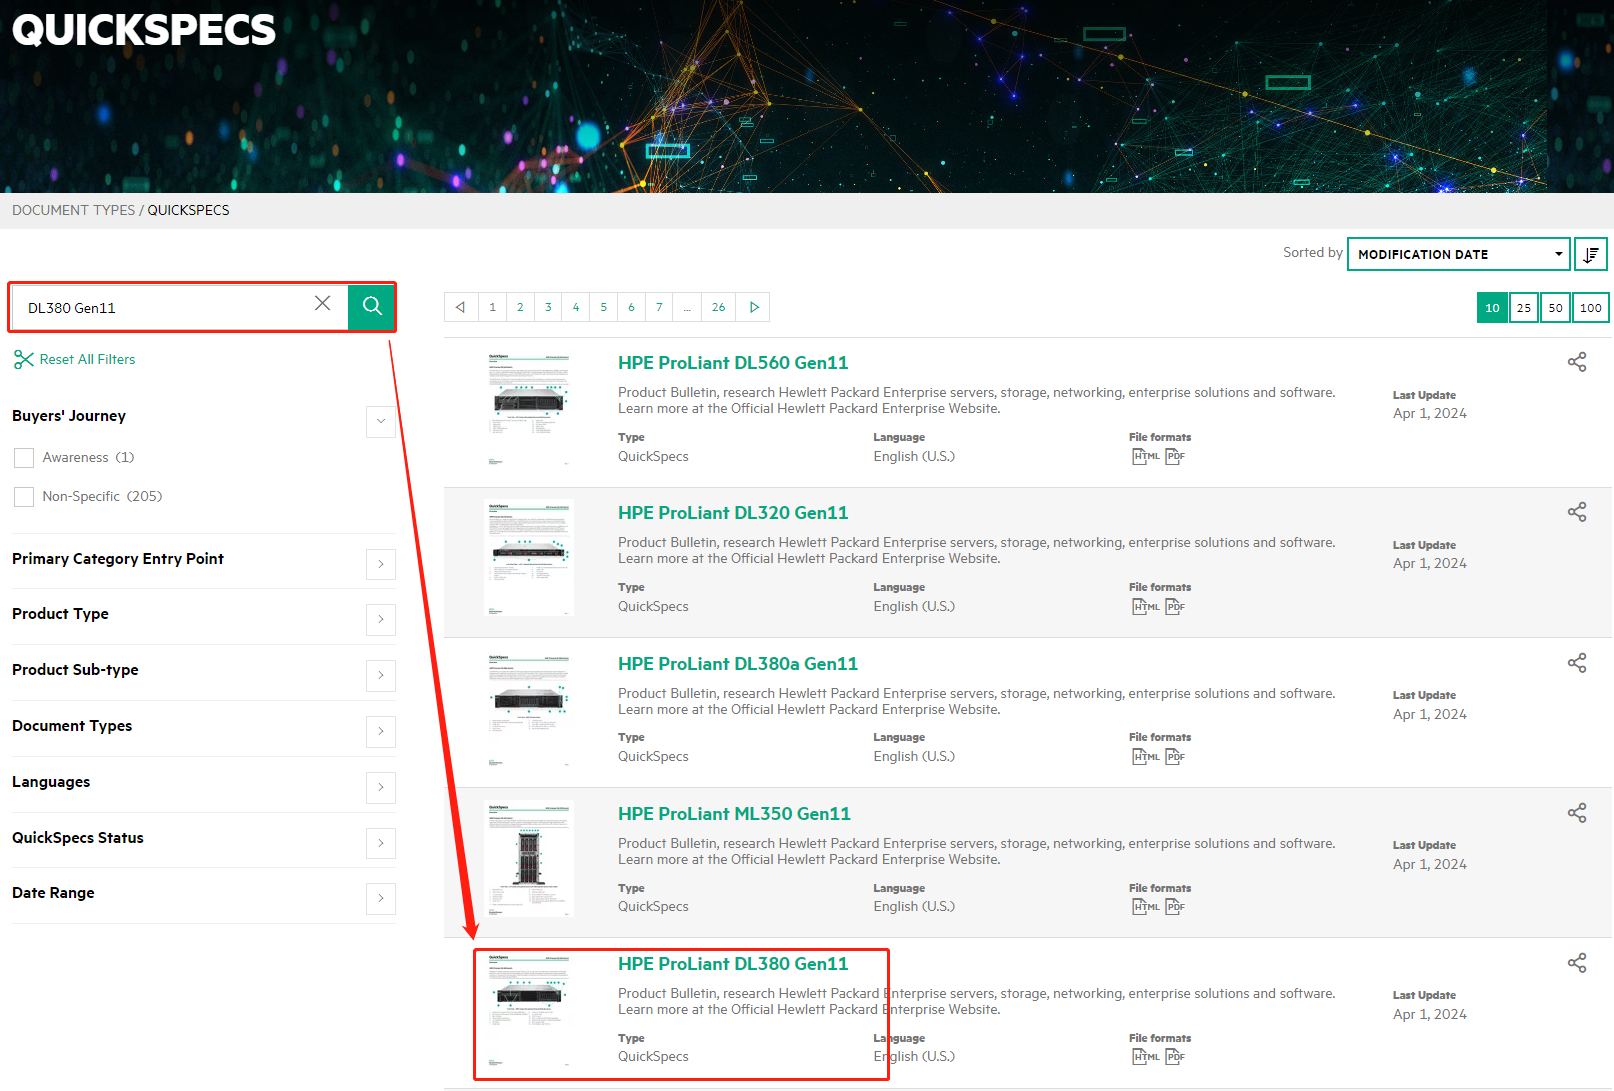Click the QUICKSPECS breadcrumb link
Viewport: 1614px width, 1091px height.
tap(189, 210)
